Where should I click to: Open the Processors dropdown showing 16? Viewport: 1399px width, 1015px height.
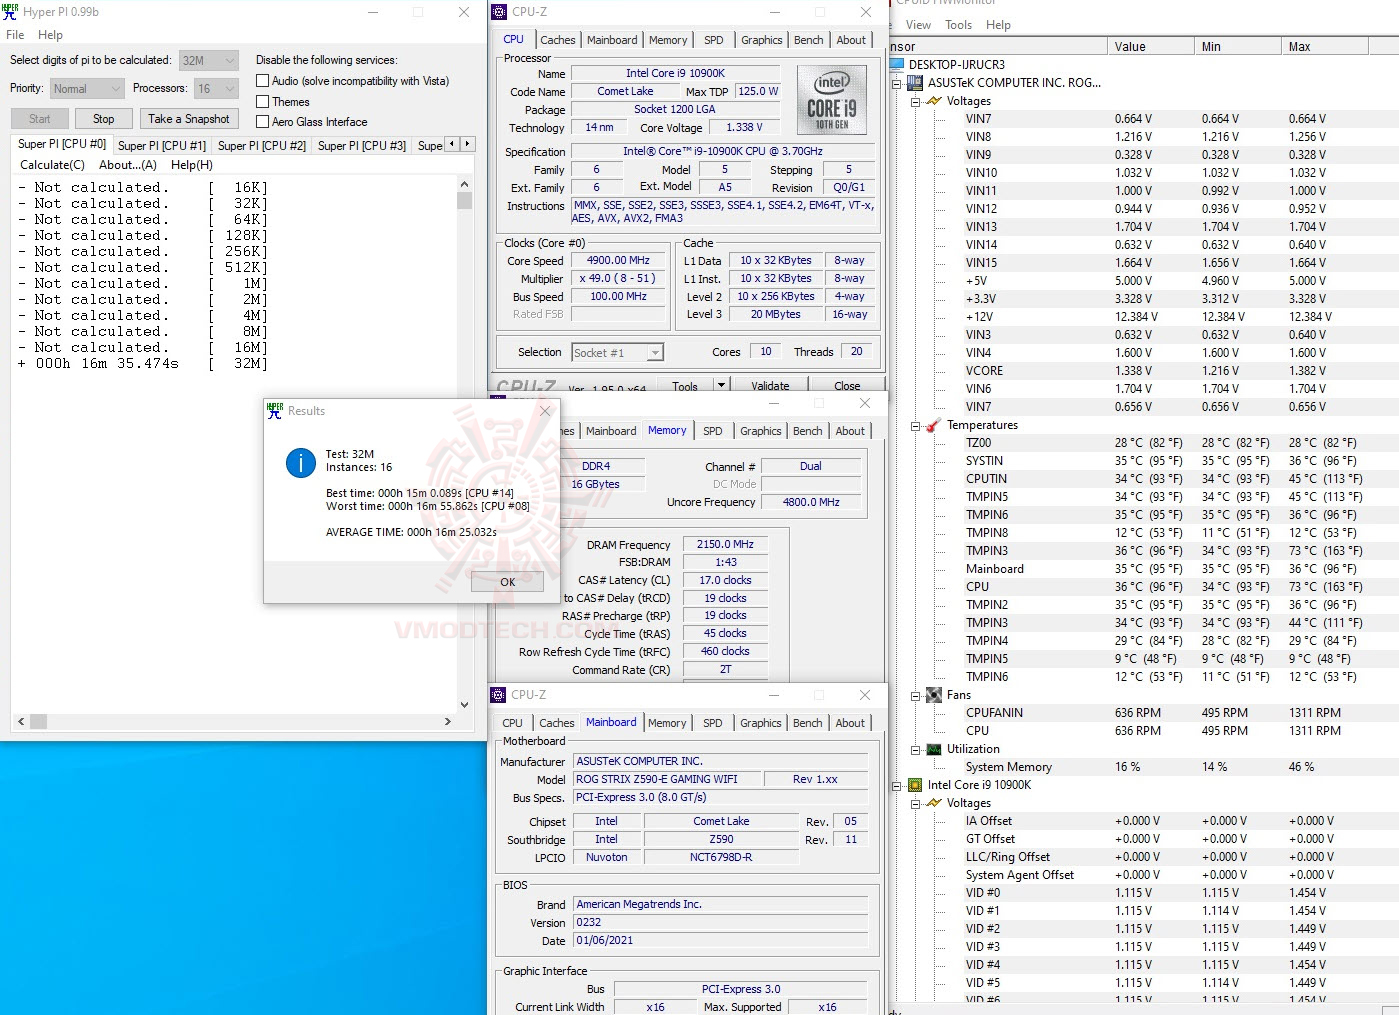point(217,89)
